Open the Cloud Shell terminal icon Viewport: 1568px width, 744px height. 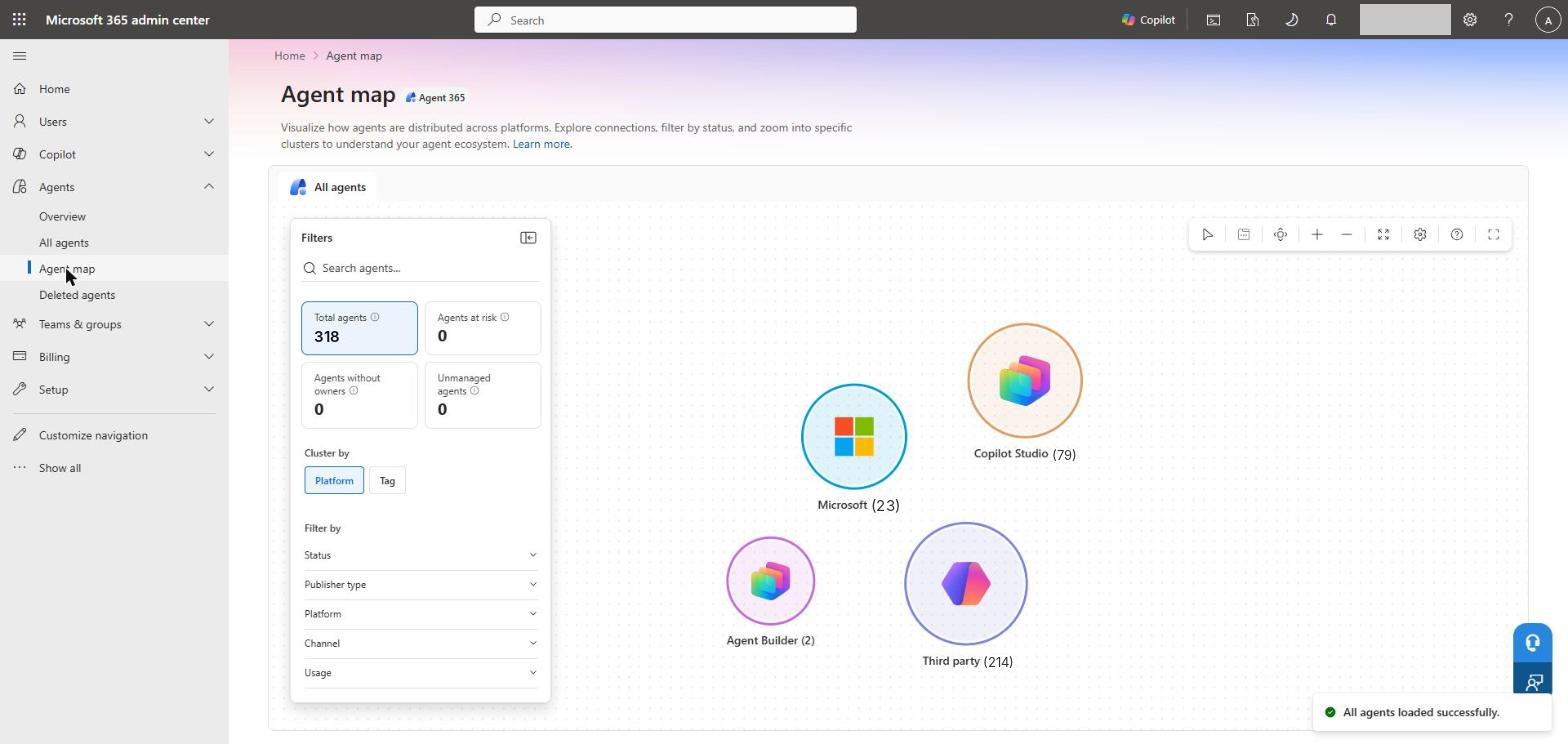click(1213, 19)
